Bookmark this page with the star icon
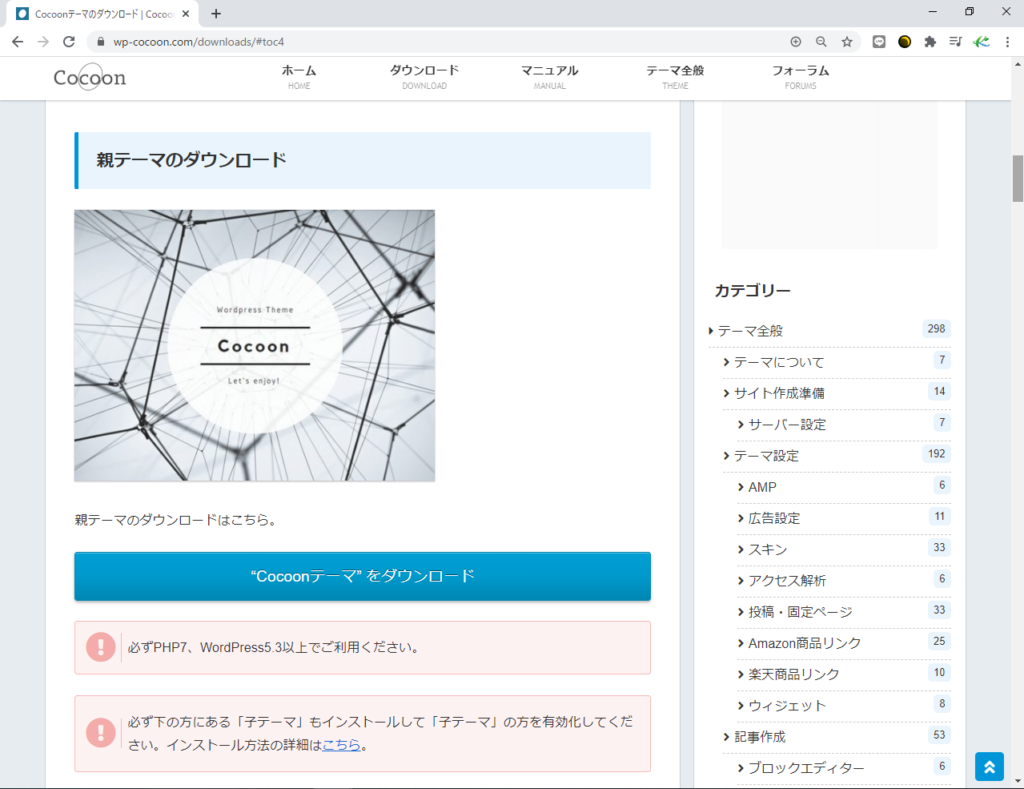The image size is (1024, 789). (x=847, y=42)
